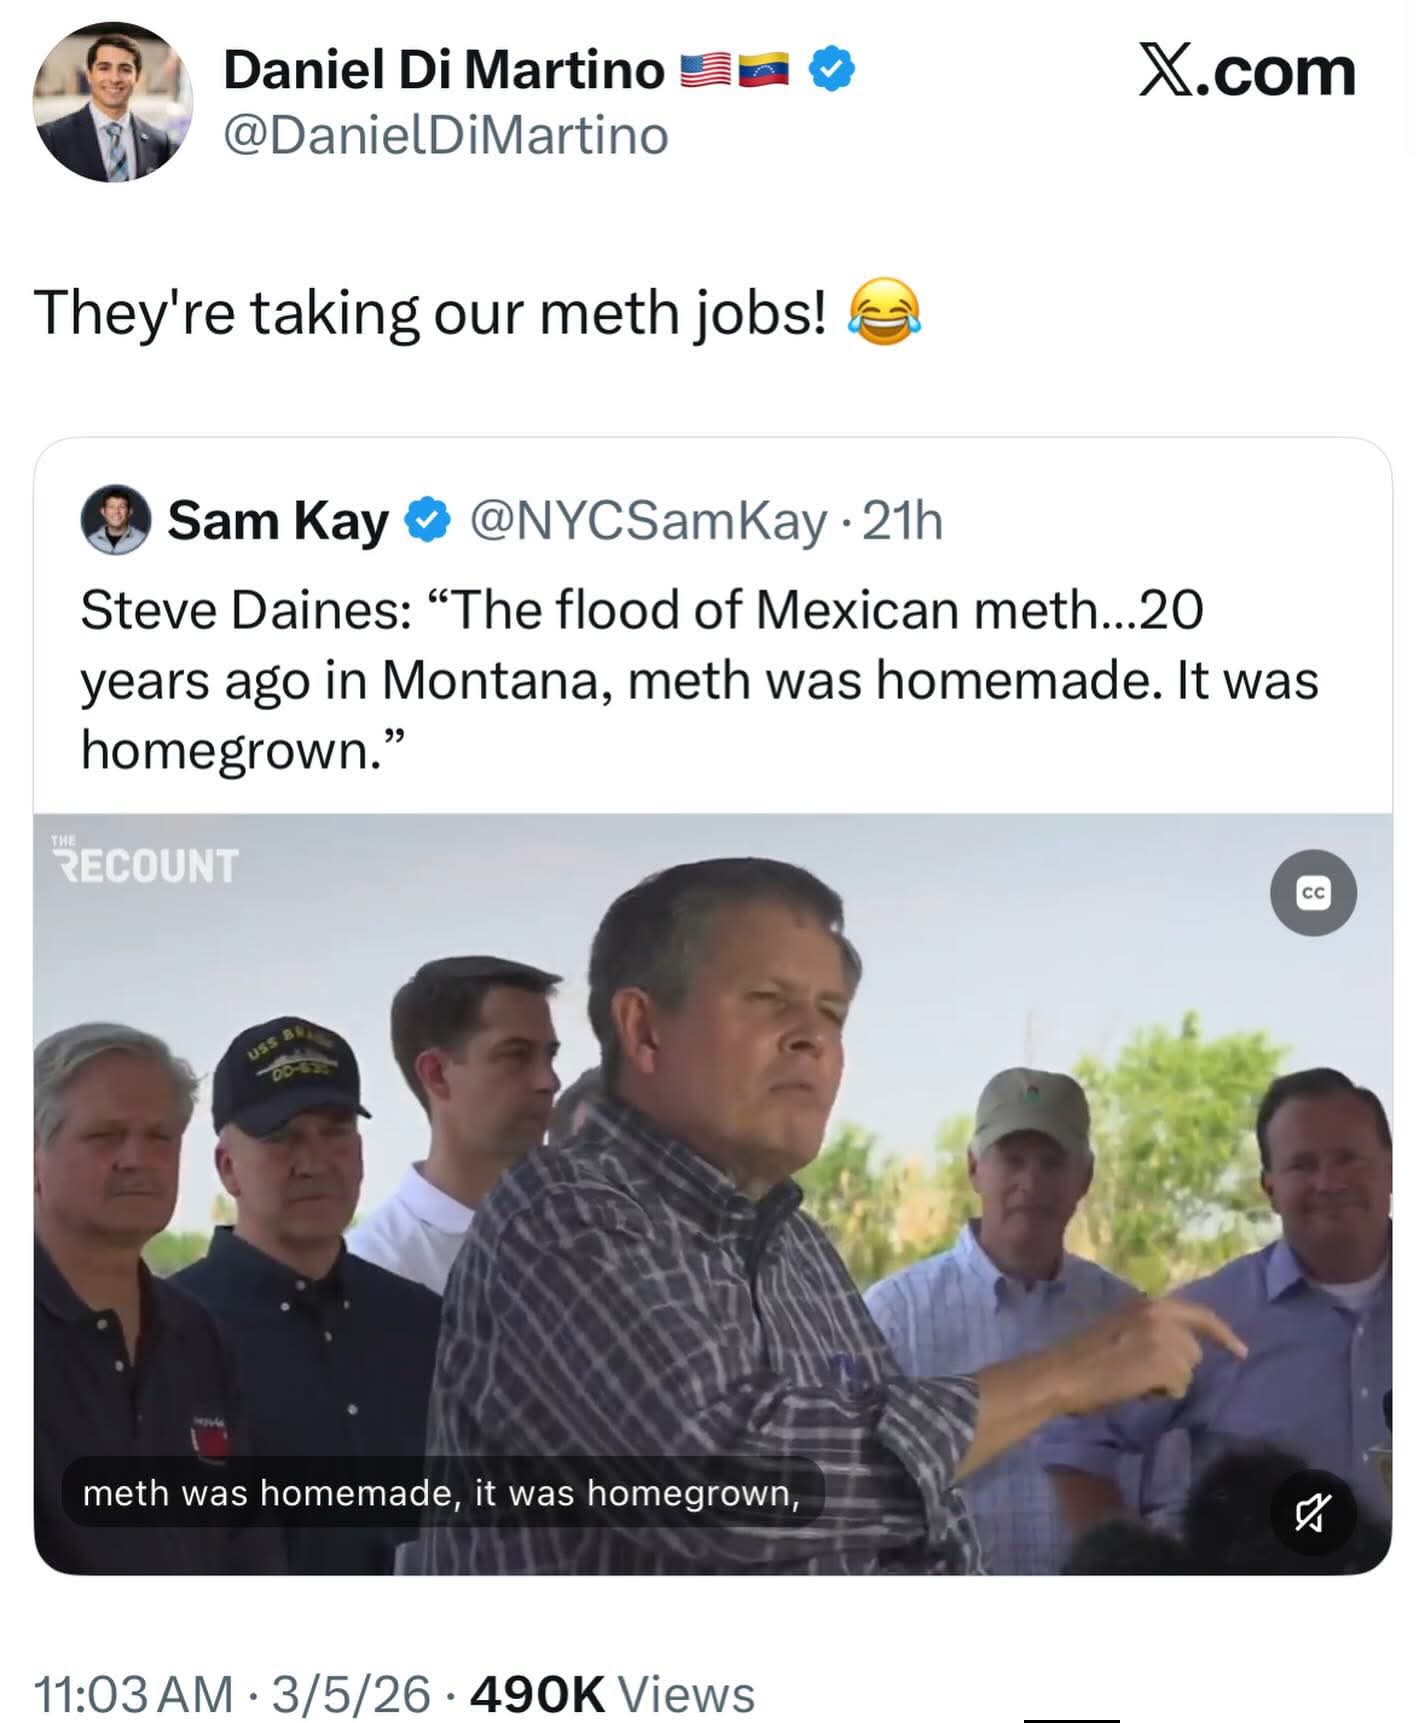Click the Daniel Di Martino display name

[443, 70]
